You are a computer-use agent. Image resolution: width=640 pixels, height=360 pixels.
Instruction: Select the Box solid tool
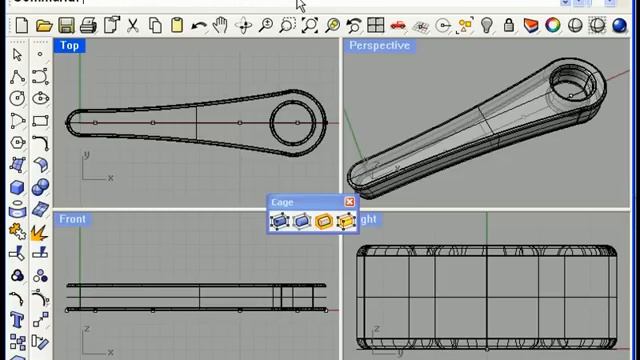(17, 187)
